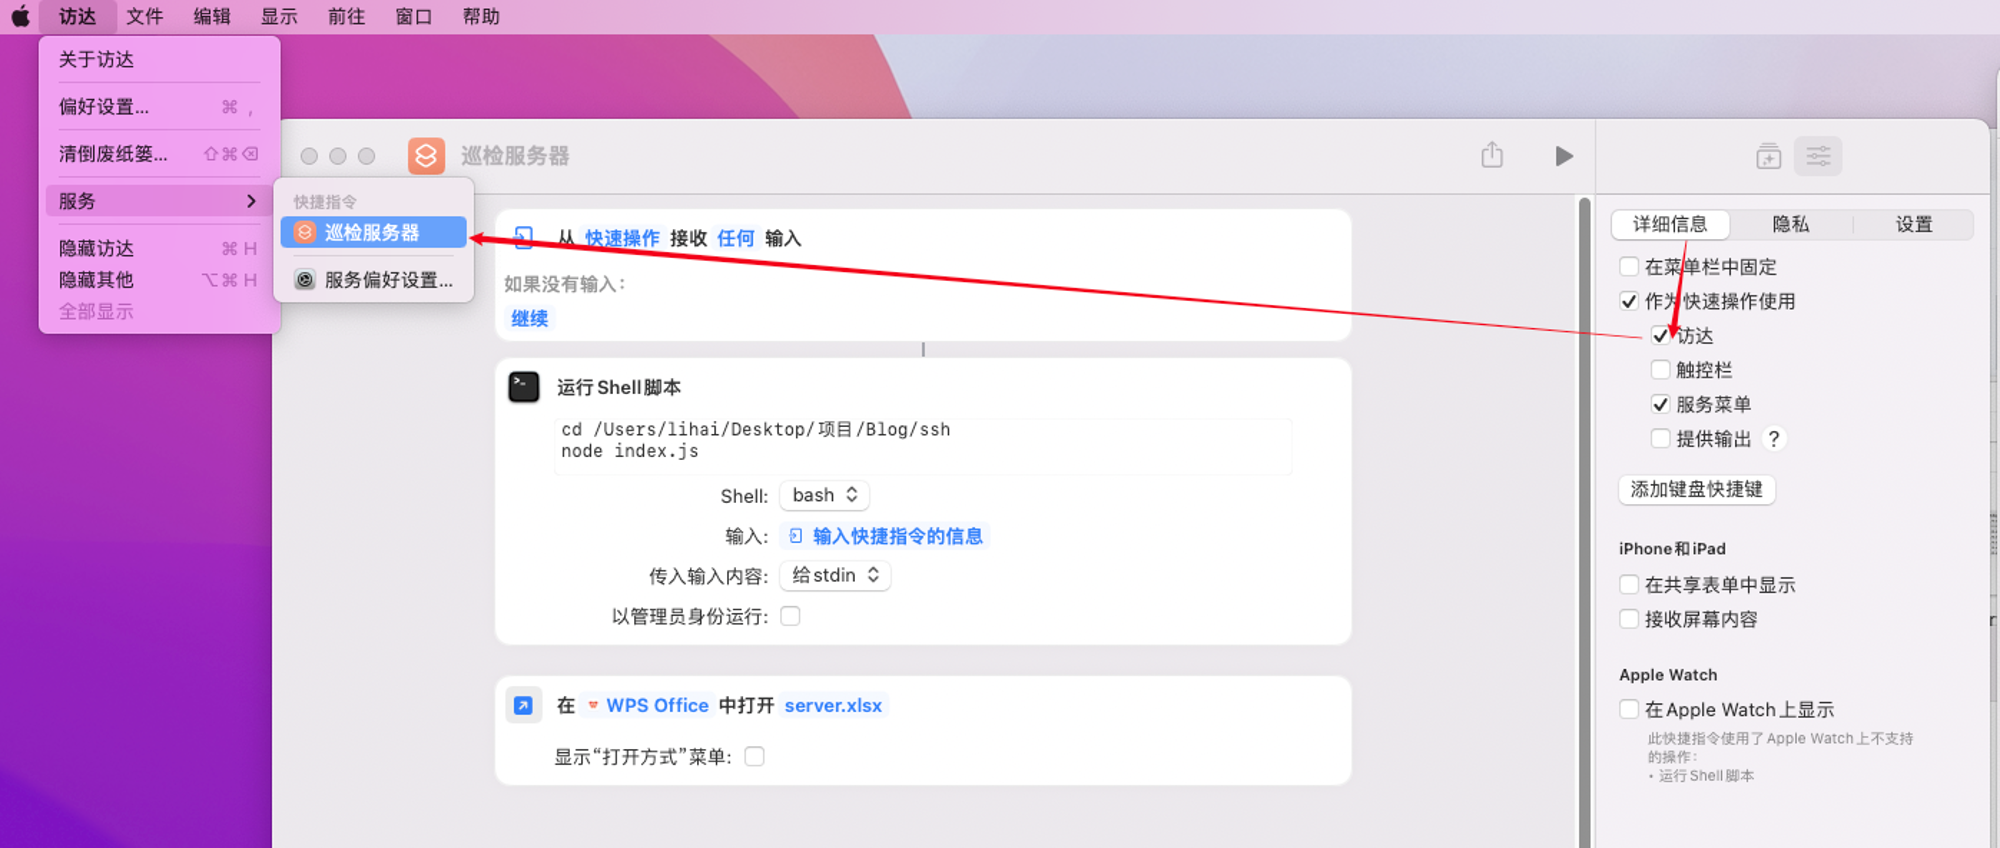Open the 前往 menu
2000x848 pixels.
pos(346,16)
